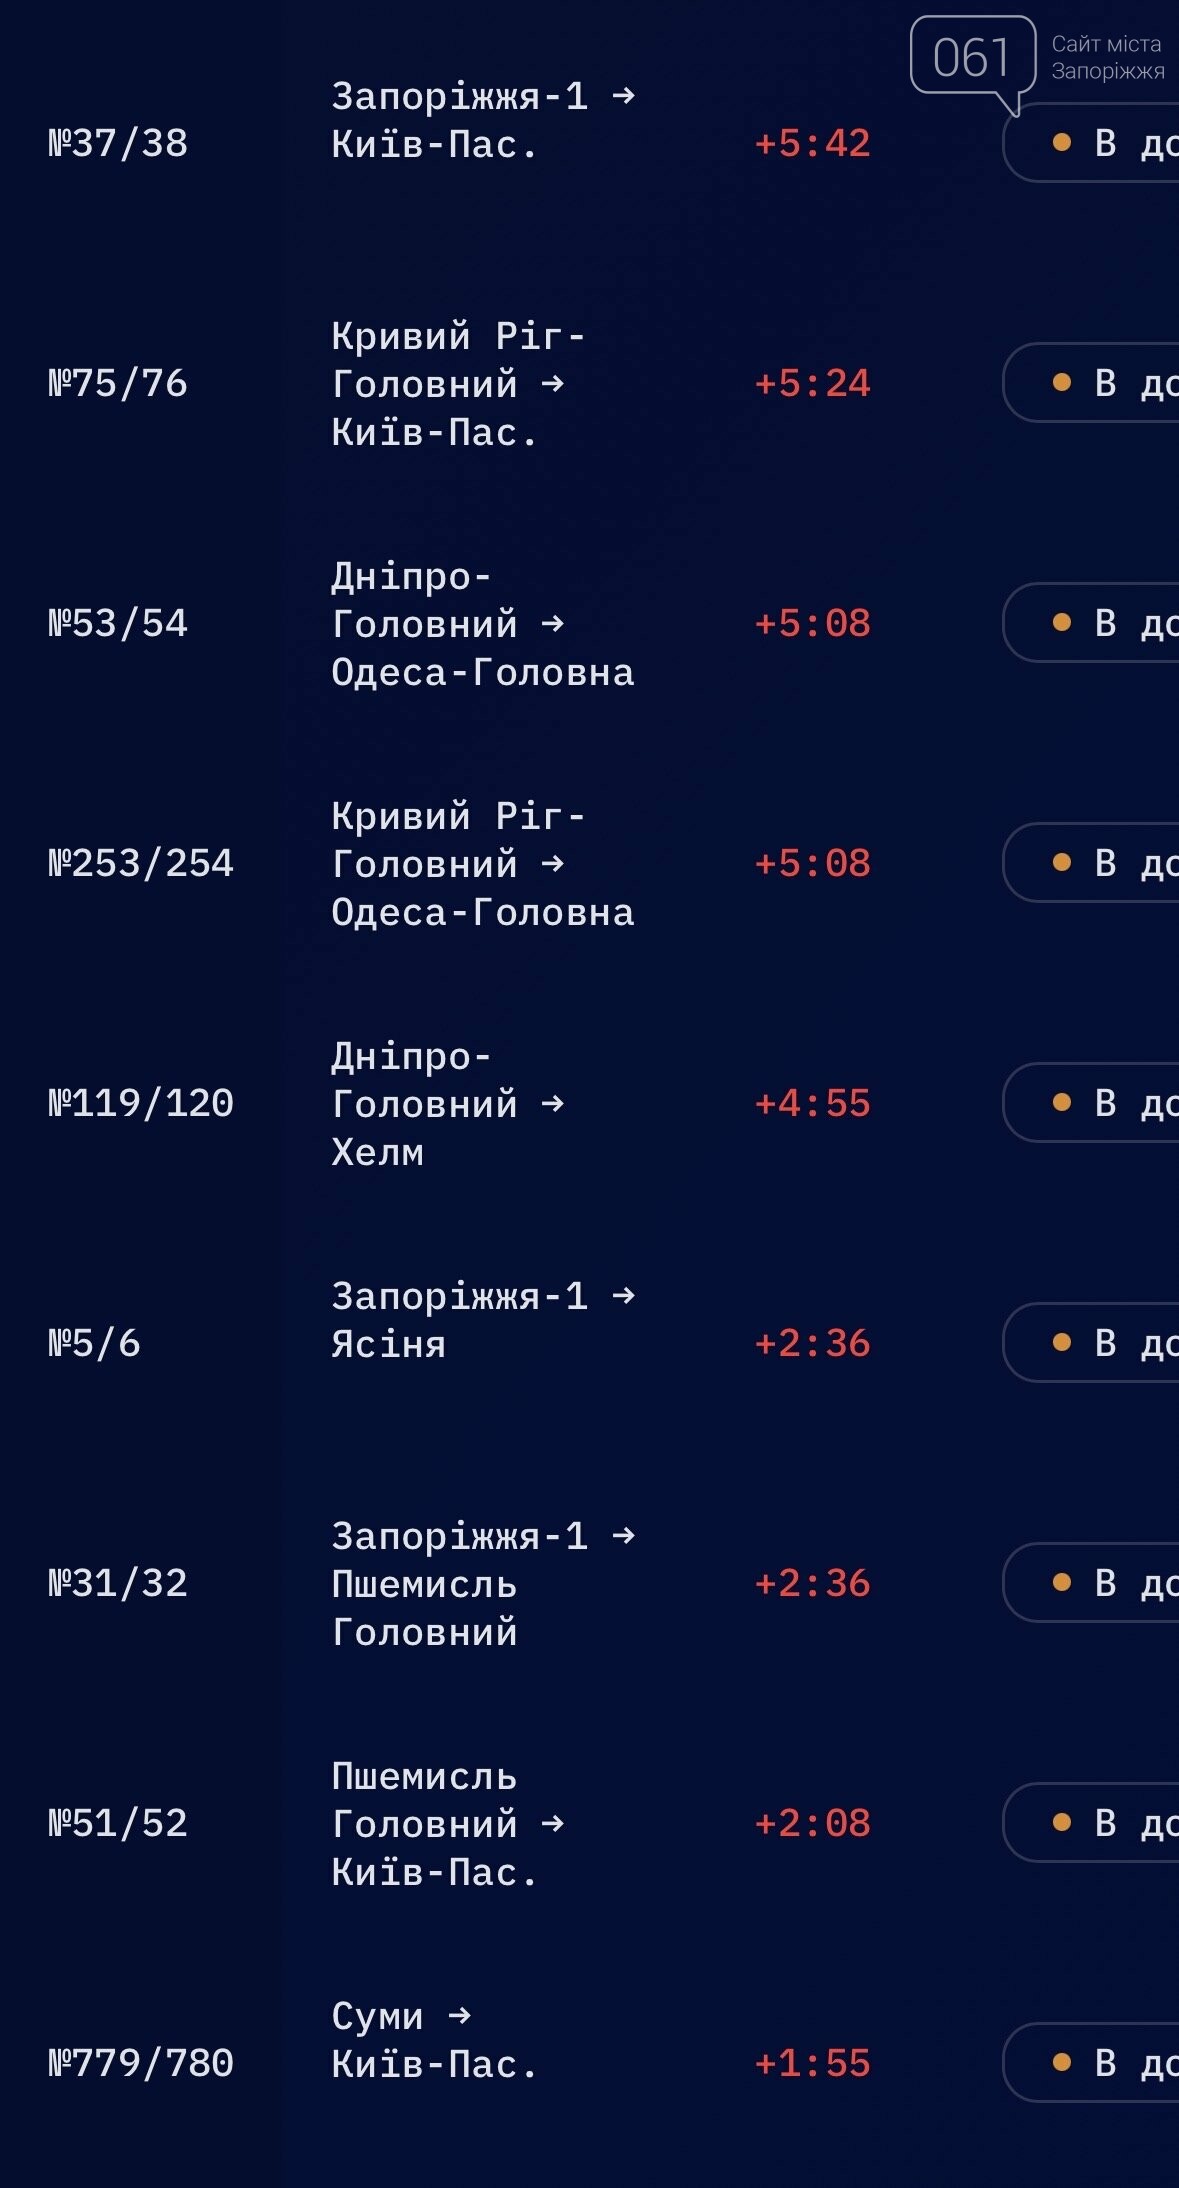Click the Кривий Ріг-Головний → Київ-Пас. route
Screen dimensions: 1179x2188
458,384
